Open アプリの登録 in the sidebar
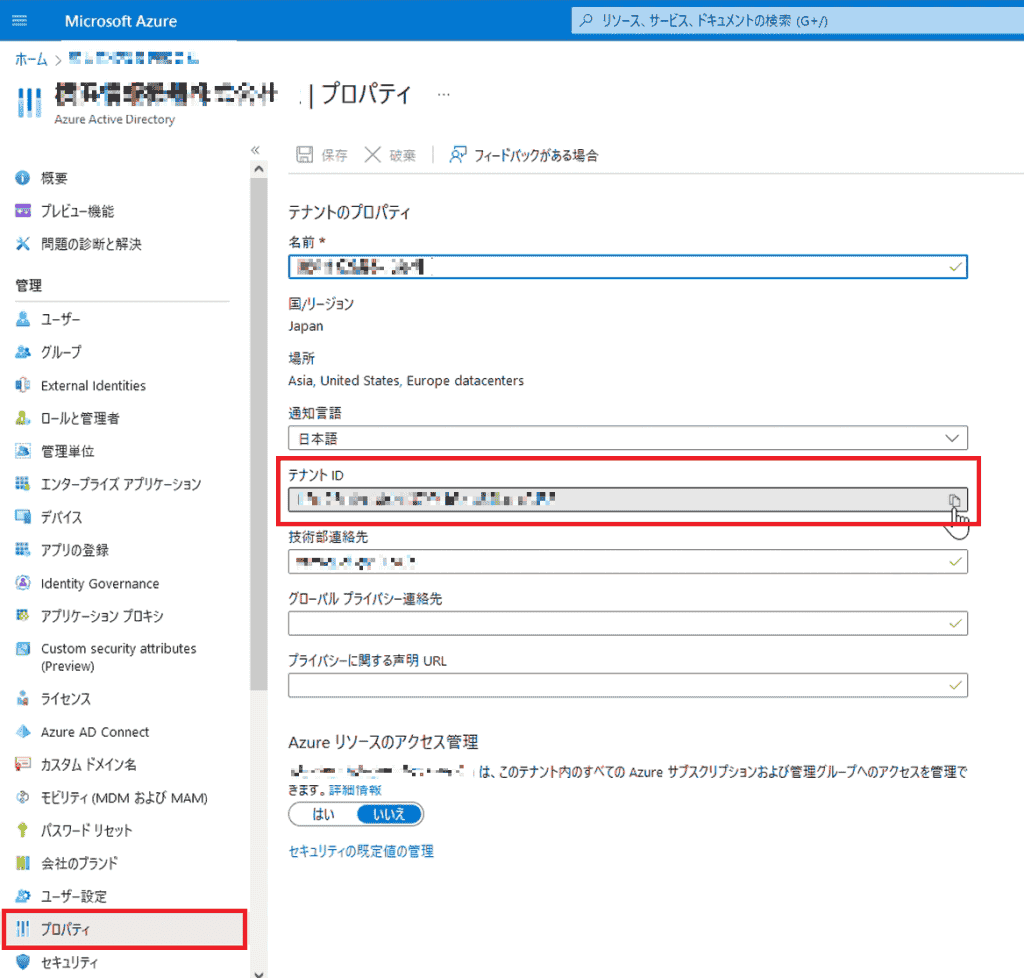 (75, 550)
